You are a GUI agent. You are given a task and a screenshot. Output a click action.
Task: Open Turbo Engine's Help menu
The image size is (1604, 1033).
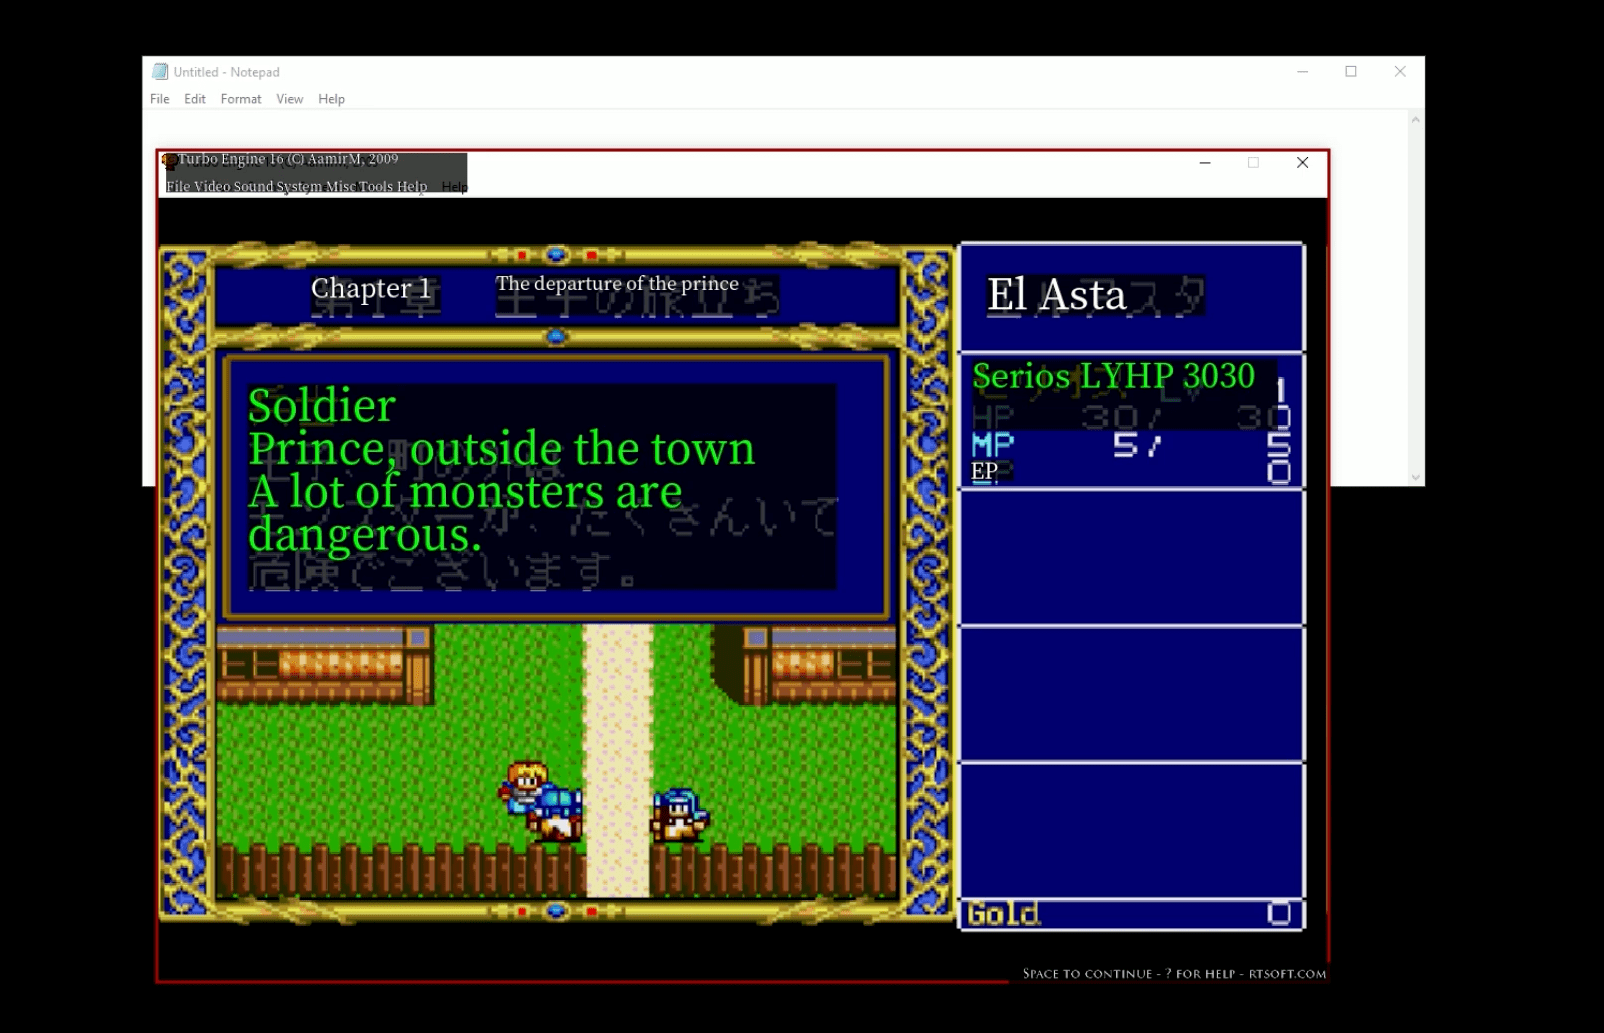[x=413, y=186]
